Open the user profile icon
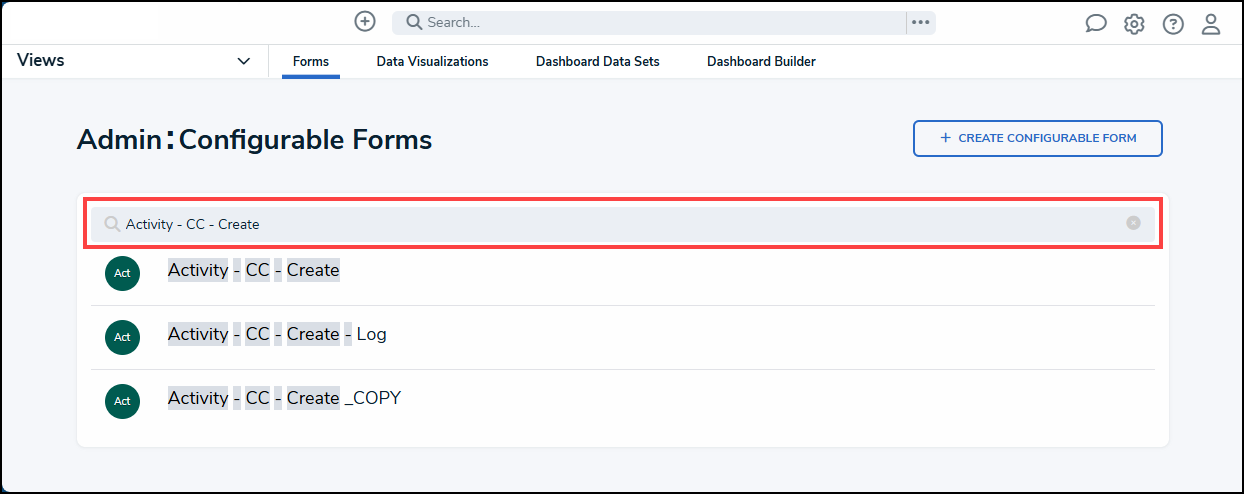The width and height of the screenshot is (1244, 494). [x=1211, y=24]
